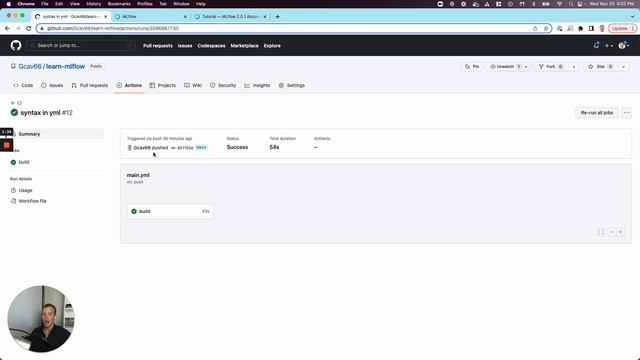Click the browser forward button
The height and width of the screenshot is (360, 640).
click(18, 28)
